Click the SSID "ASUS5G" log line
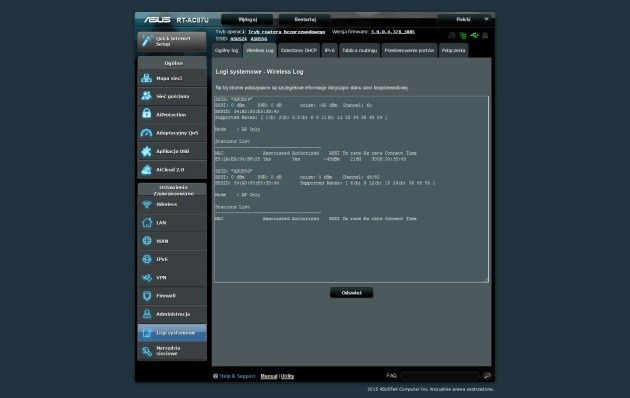 [x=233, y=171]
